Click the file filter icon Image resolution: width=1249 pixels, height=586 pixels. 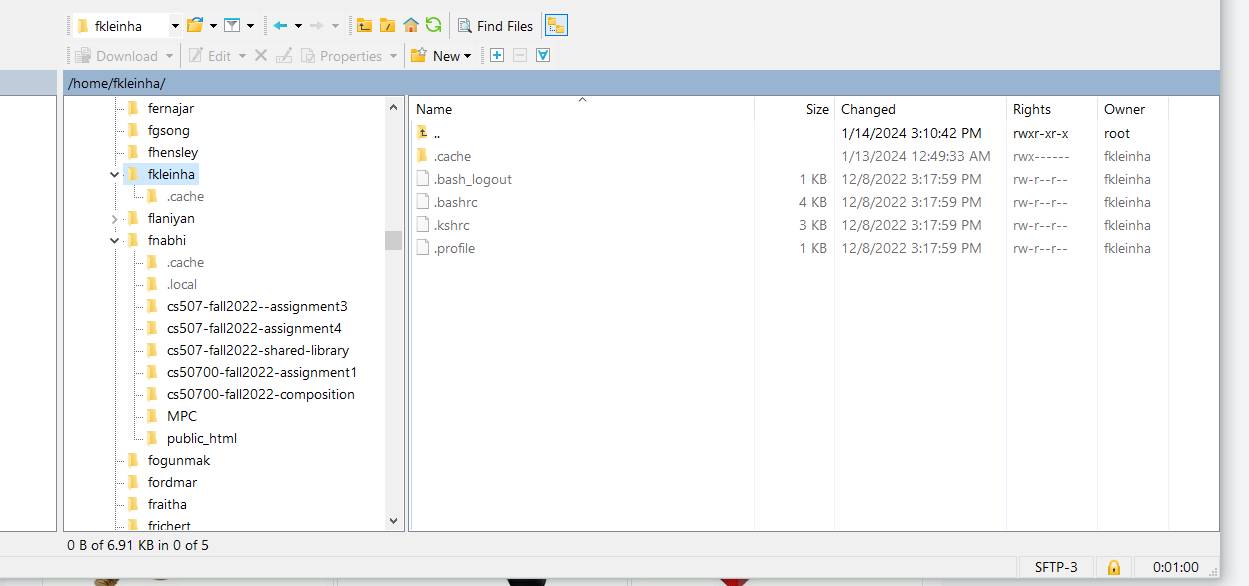[x=232, y=25]
